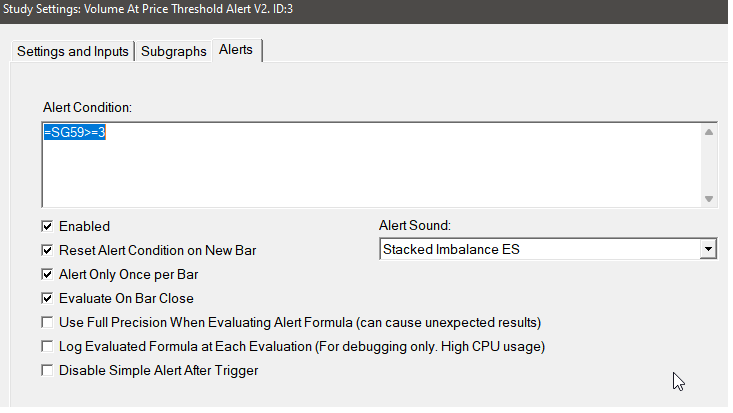The height and width of the screenshot is (413, 733).
Task: Open the Subgraphs tab
Action: click(x=173, y=51)
